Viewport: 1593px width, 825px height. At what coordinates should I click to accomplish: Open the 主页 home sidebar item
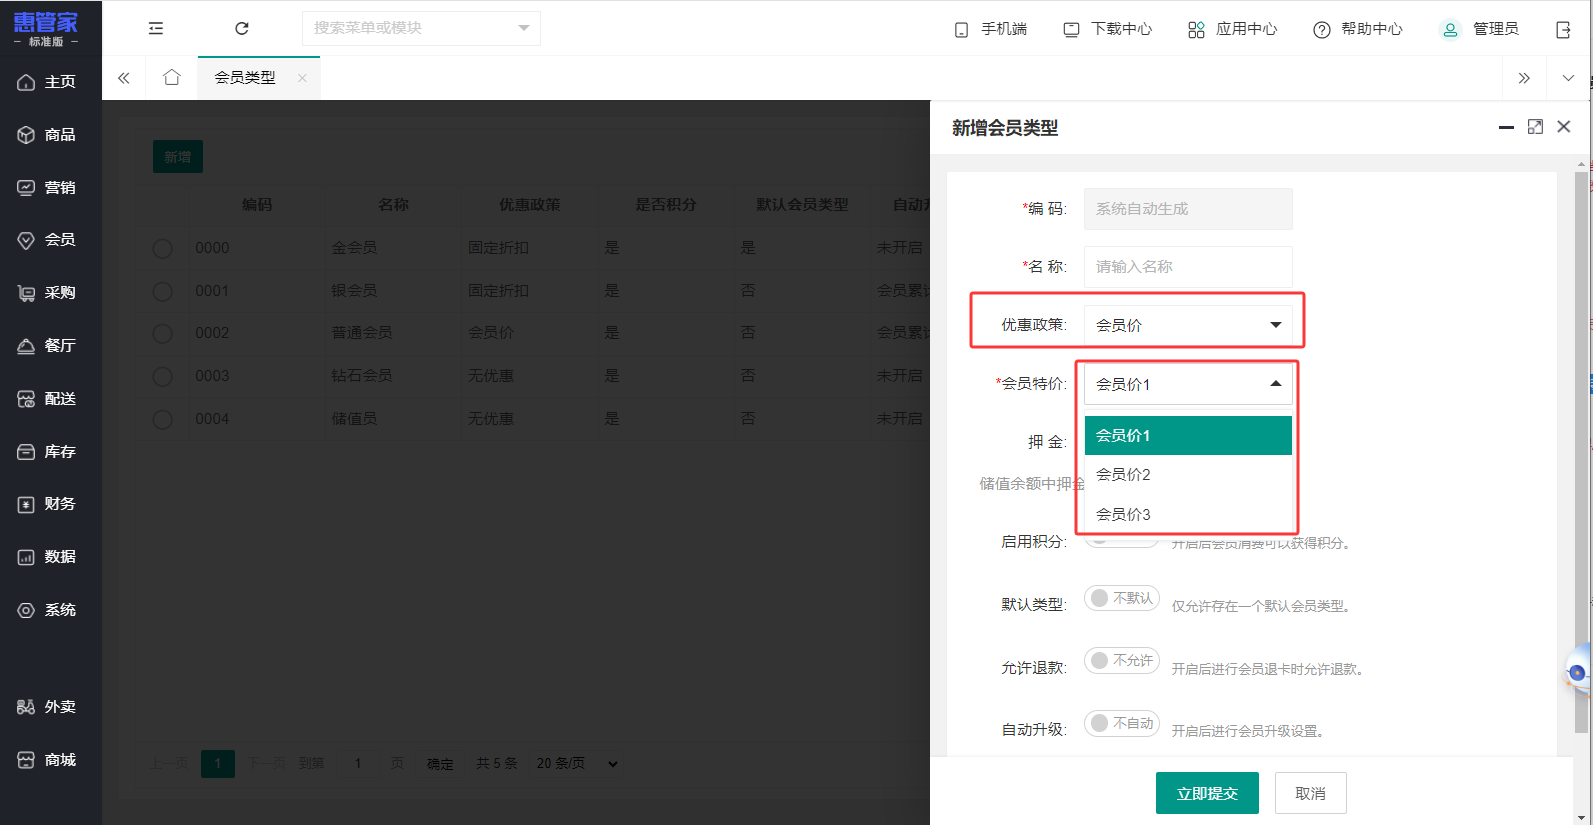47,82
